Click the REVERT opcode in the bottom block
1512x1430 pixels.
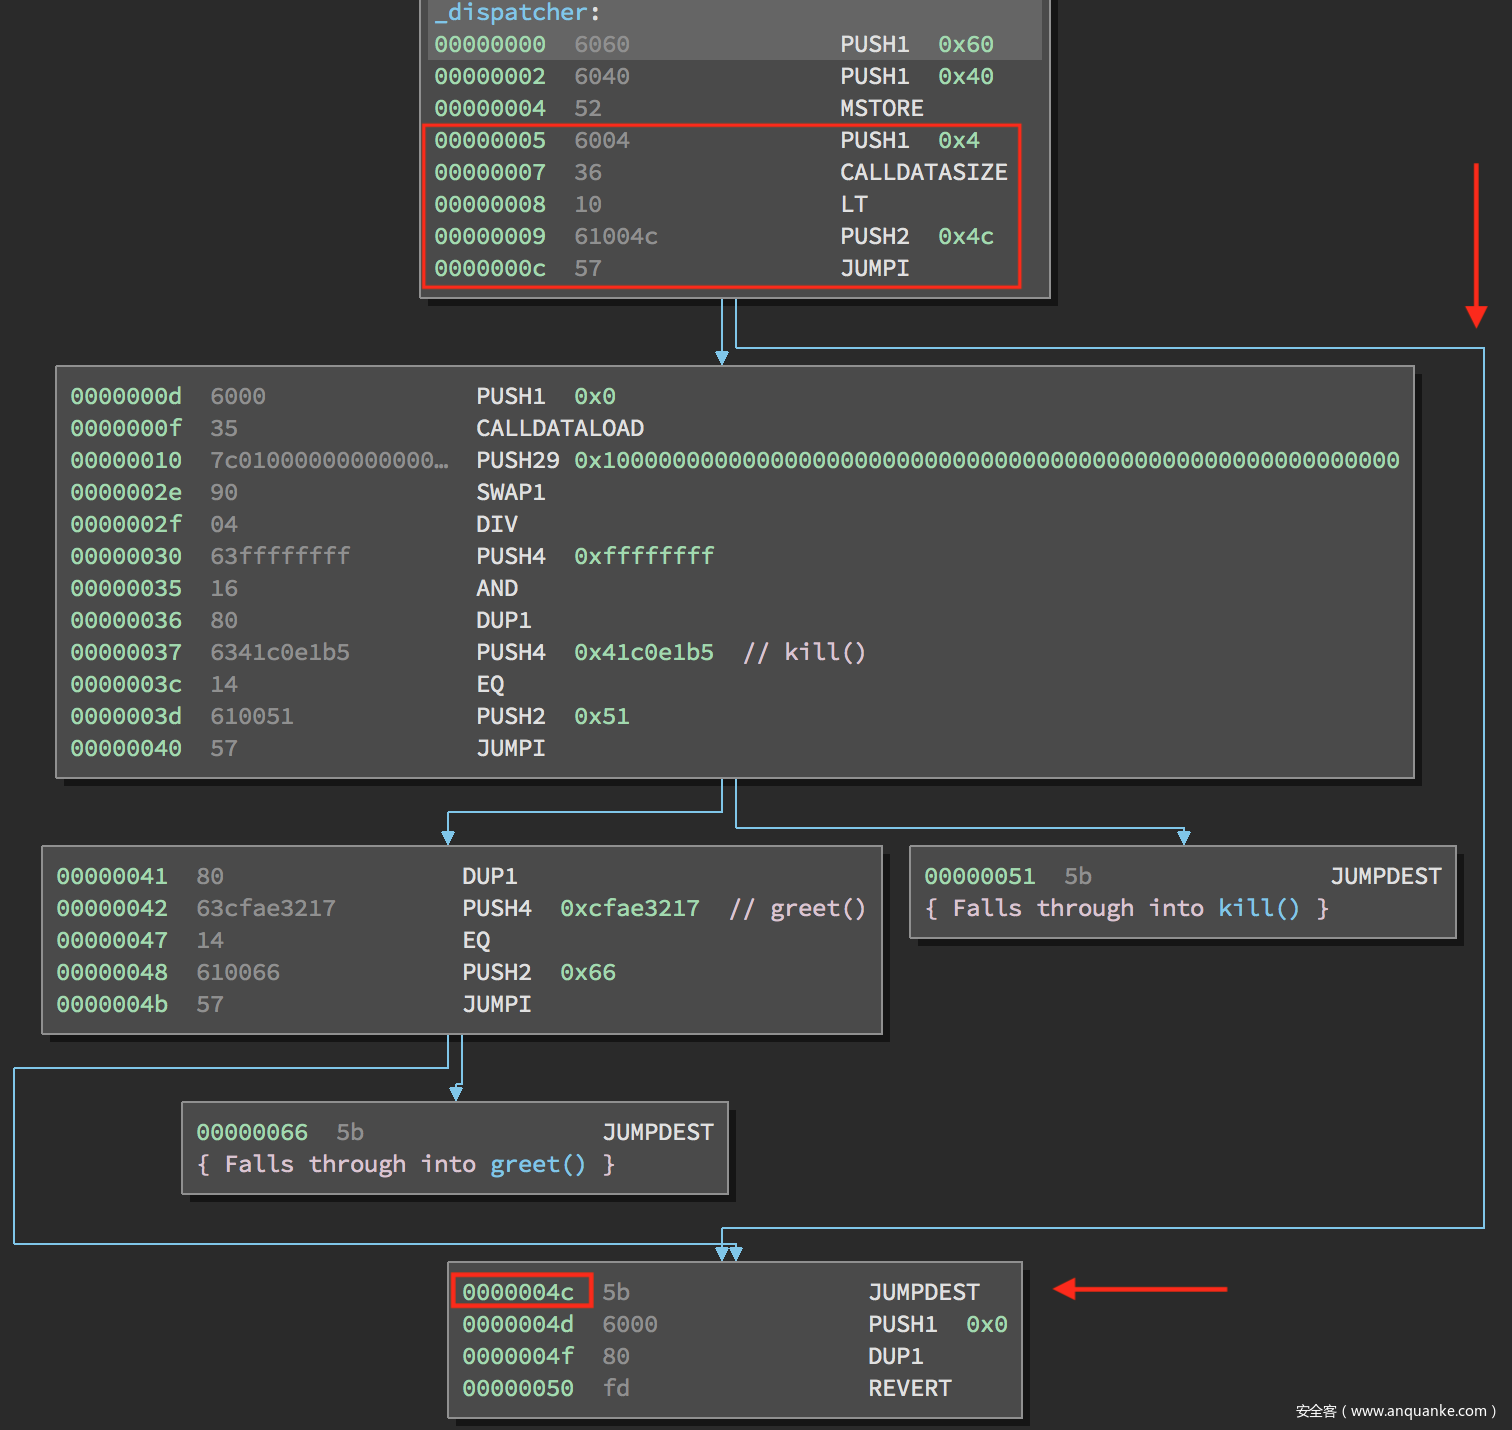point(909,1388)
